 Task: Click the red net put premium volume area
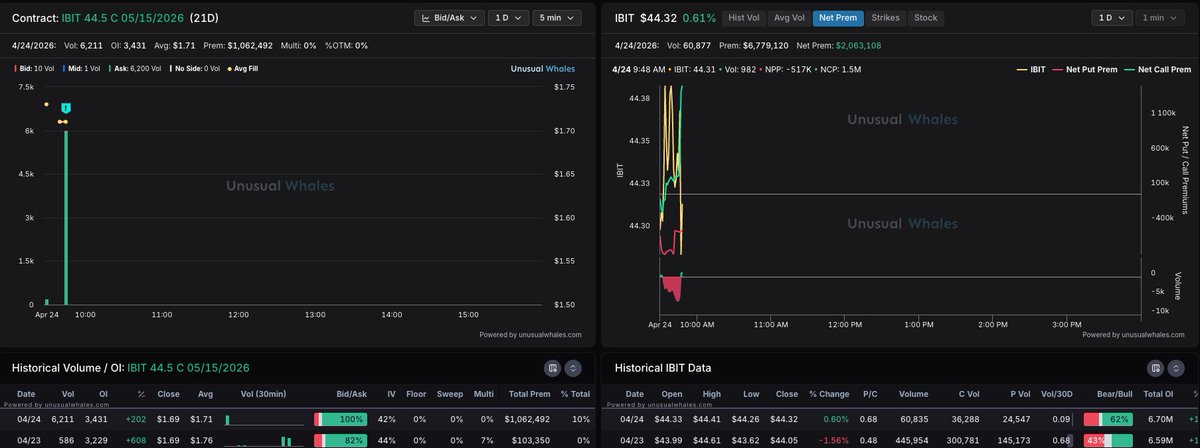[x=673, y=287]
